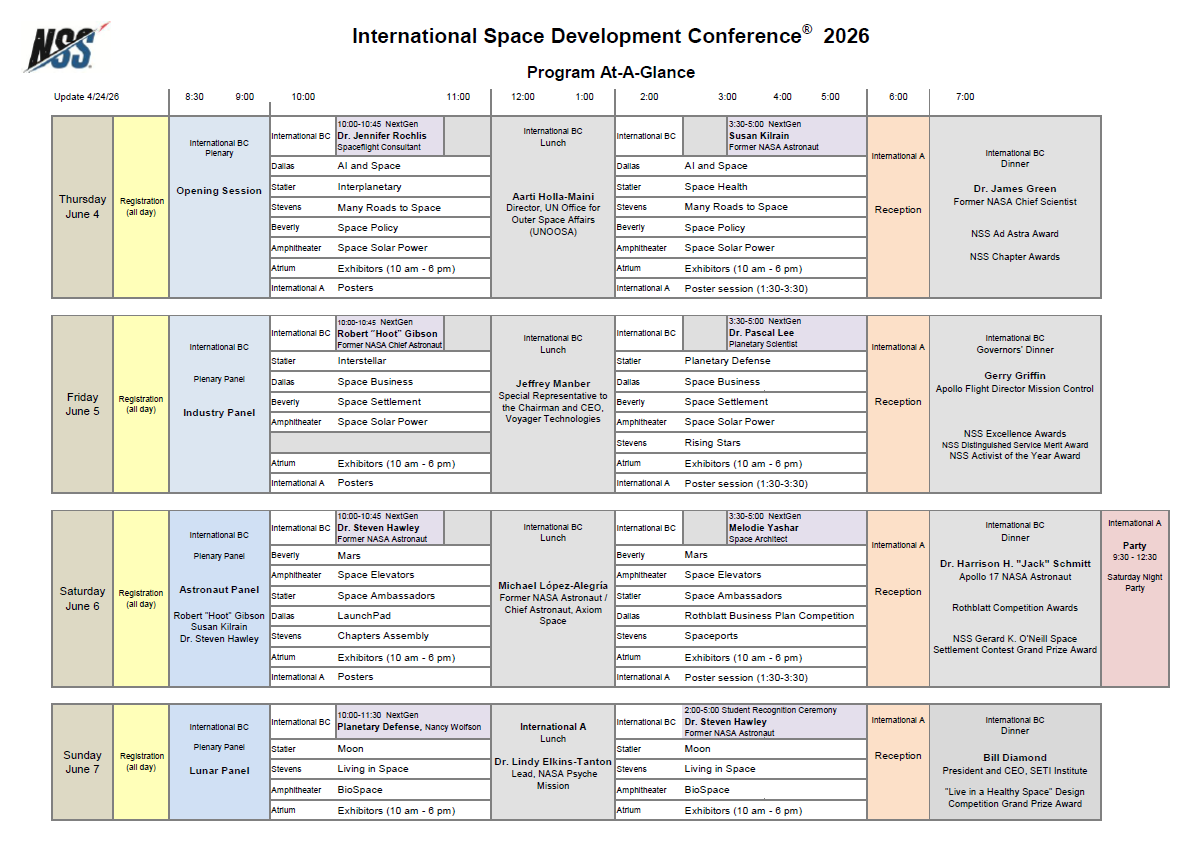Click the Friday June 5 date label
The image size is (1185, 849).
click(82, 405)
